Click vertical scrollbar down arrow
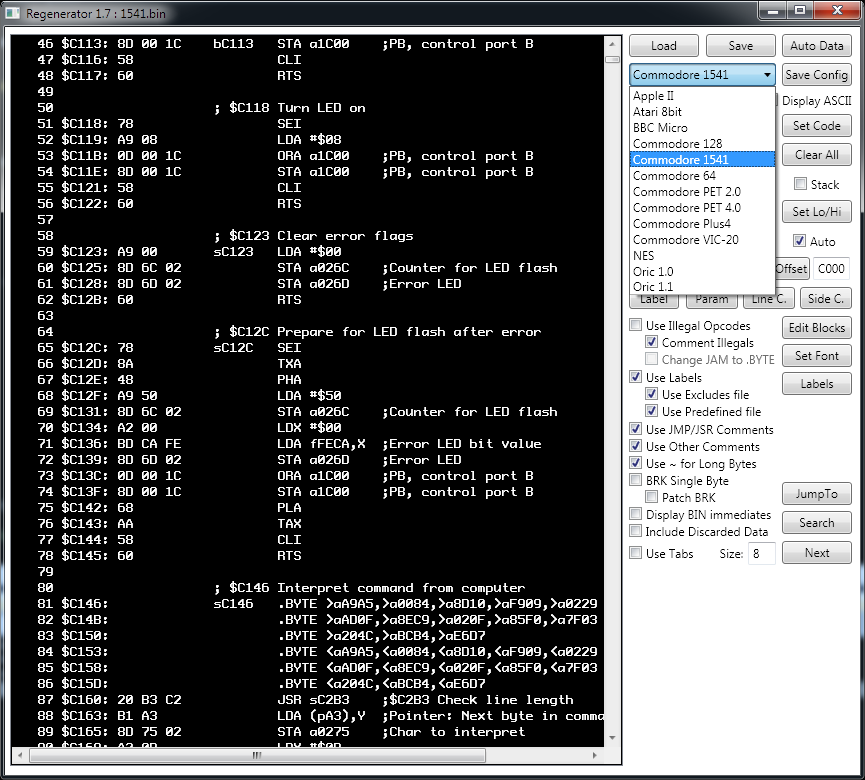This screenshot has width=865, height=780. coord(612,738)
